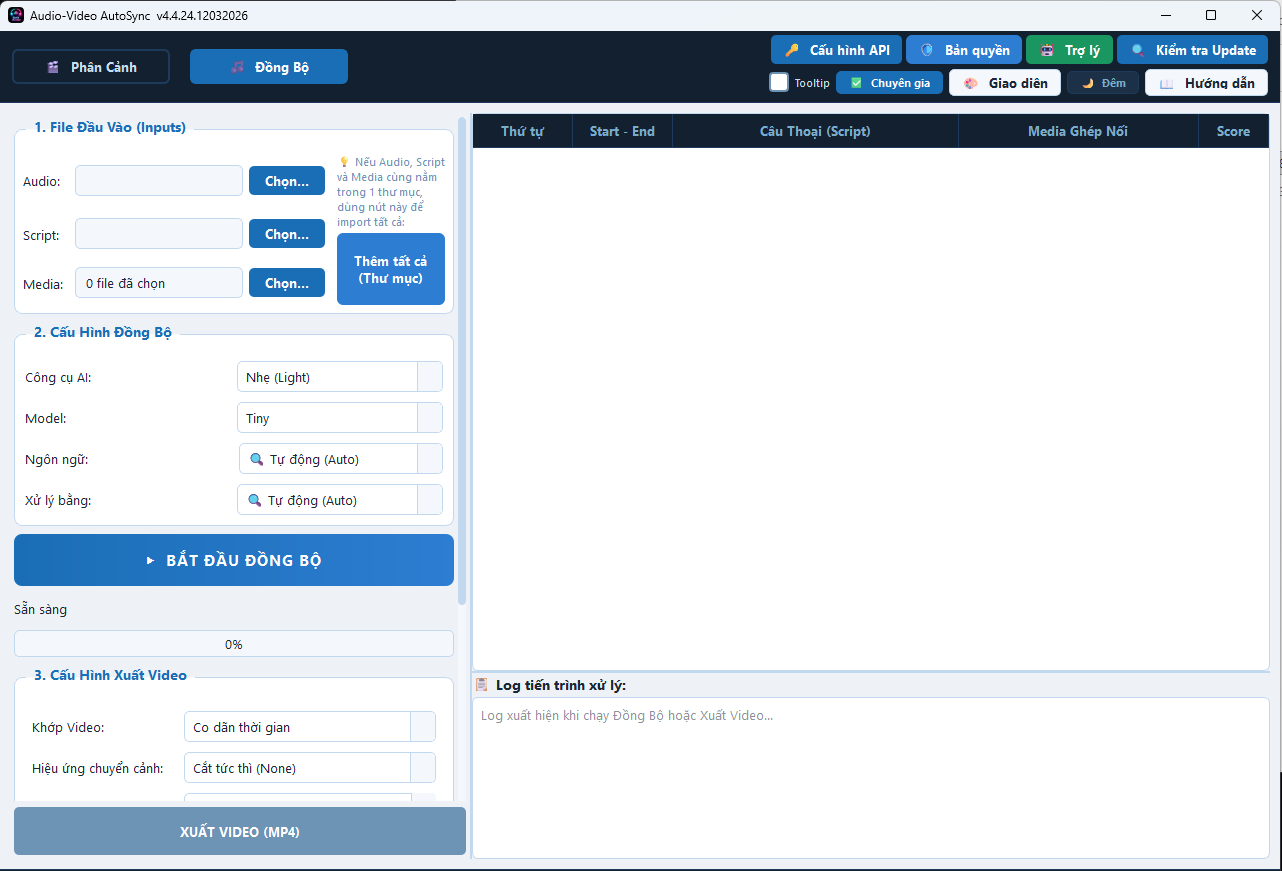Image resolution: width=1282 pixels, height=871 pixels.
Task: Click the palette icon on Giao diện
Action: pos(971,83)
